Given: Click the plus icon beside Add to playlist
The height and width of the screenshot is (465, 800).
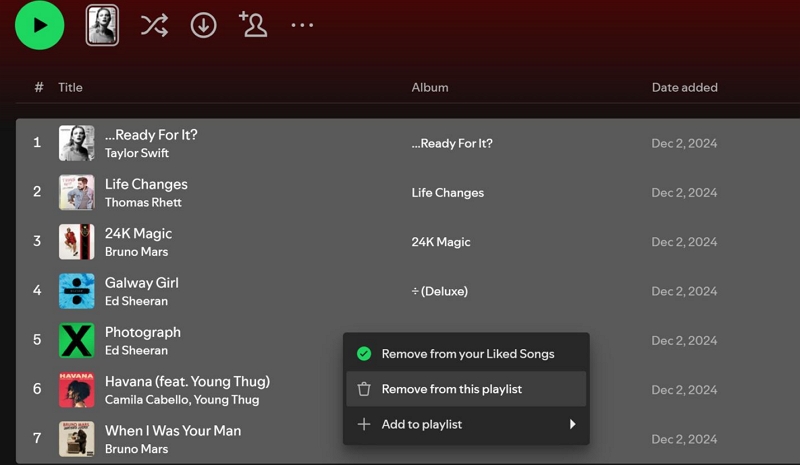Looking at the screenshot, I should 364,424.
